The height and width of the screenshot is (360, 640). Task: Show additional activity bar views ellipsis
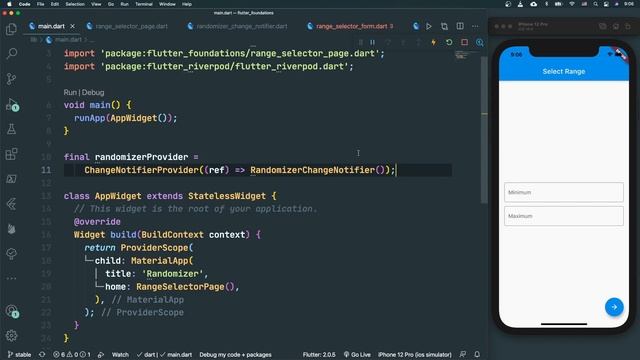coord(11,279)
